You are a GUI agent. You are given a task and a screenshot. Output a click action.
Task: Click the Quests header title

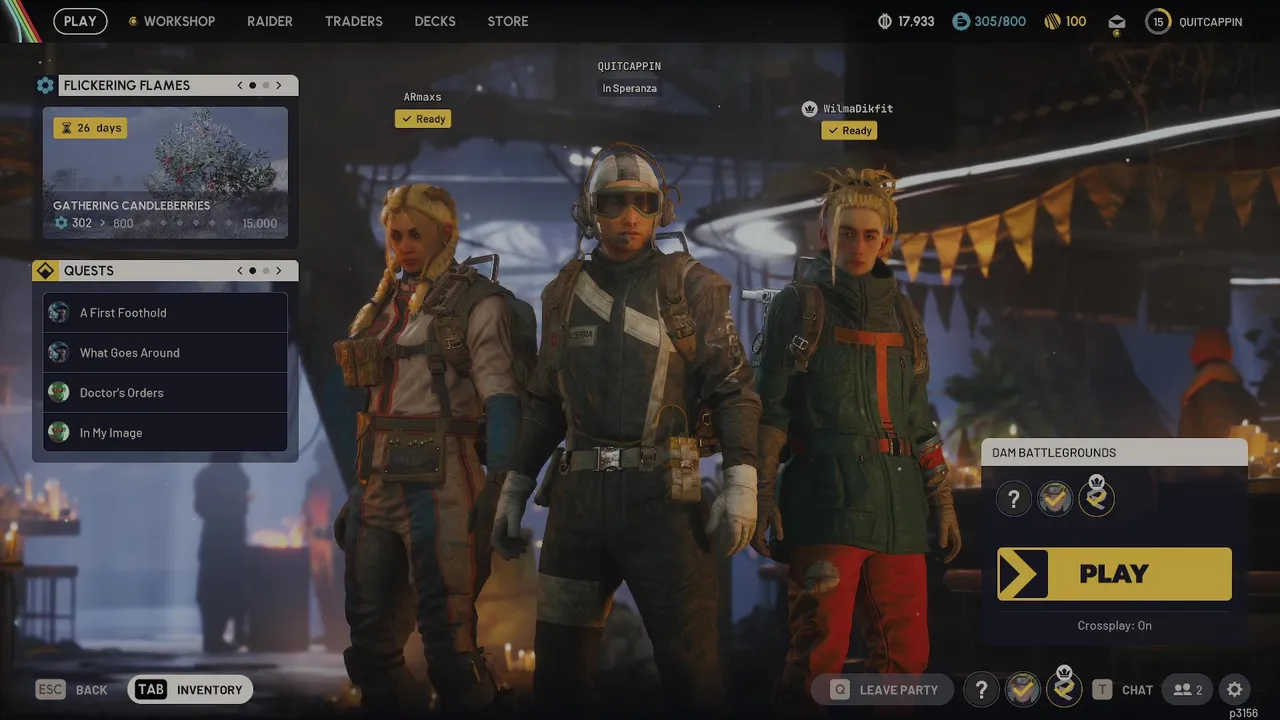click(89, 271)
